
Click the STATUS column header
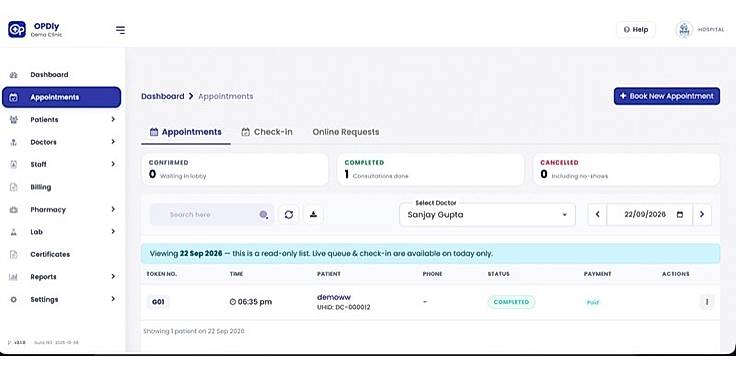tap(498, 274)
